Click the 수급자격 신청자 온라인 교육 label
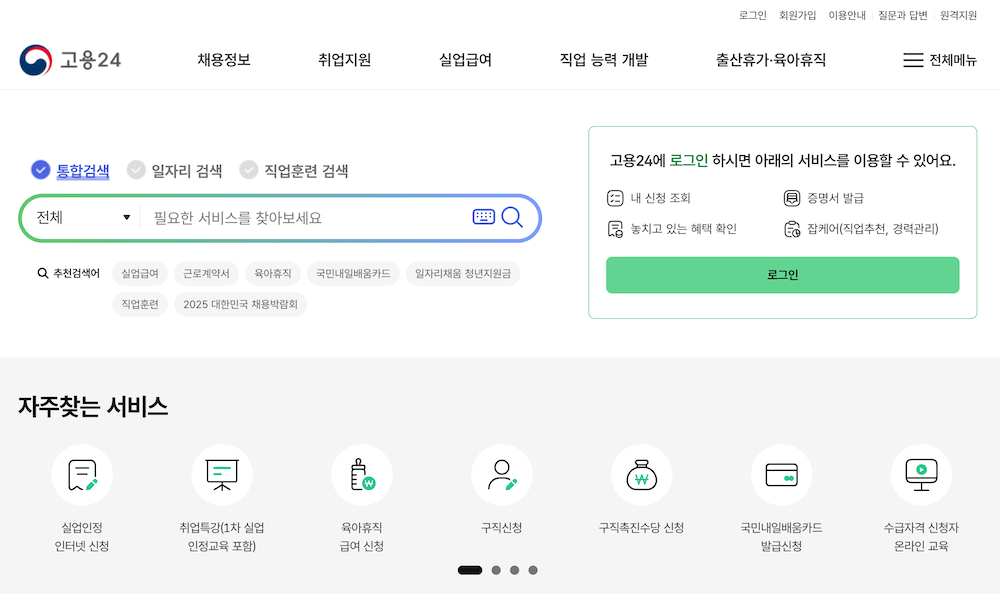 (922, 537)
